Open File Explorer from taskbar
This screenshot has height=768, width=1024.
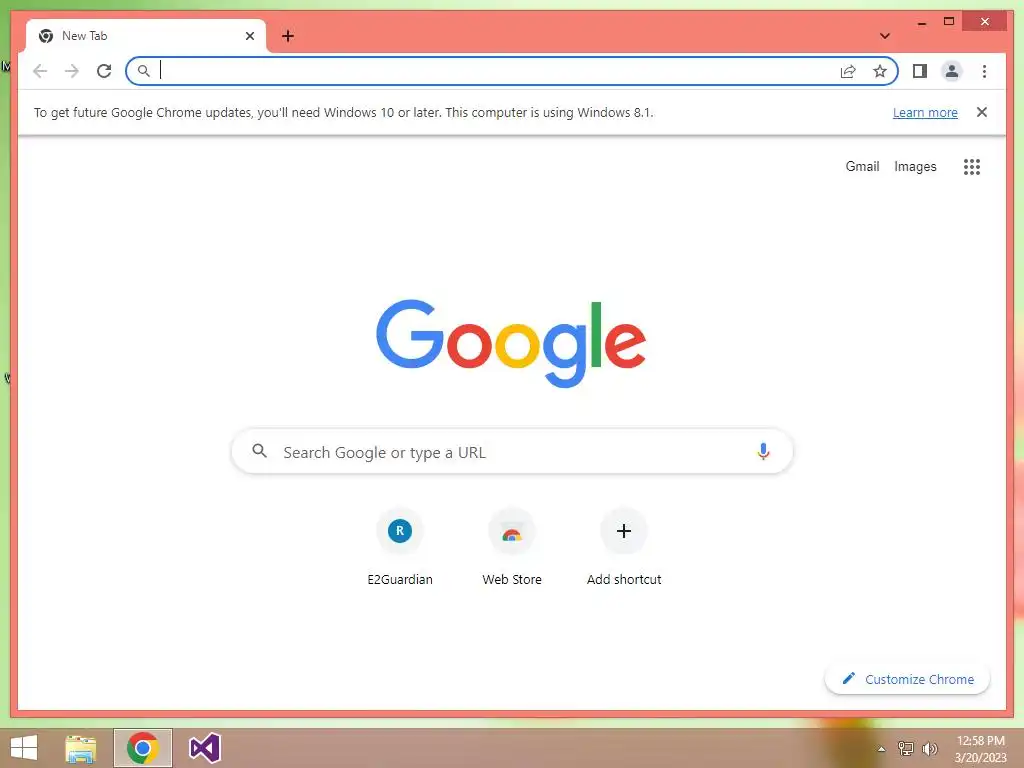tap(81, 748)
